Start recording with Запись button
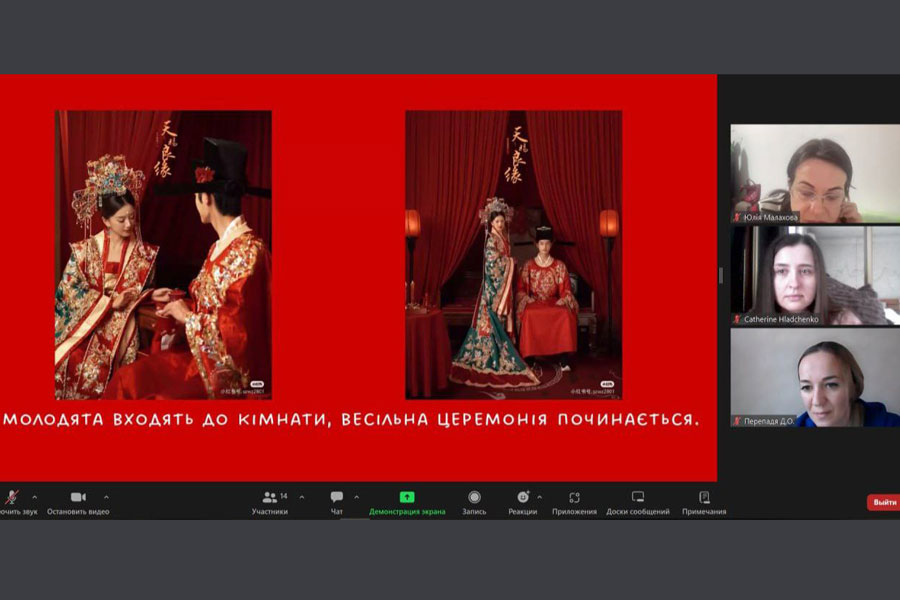This screenshot has height=600, width=900. [474, 497]
